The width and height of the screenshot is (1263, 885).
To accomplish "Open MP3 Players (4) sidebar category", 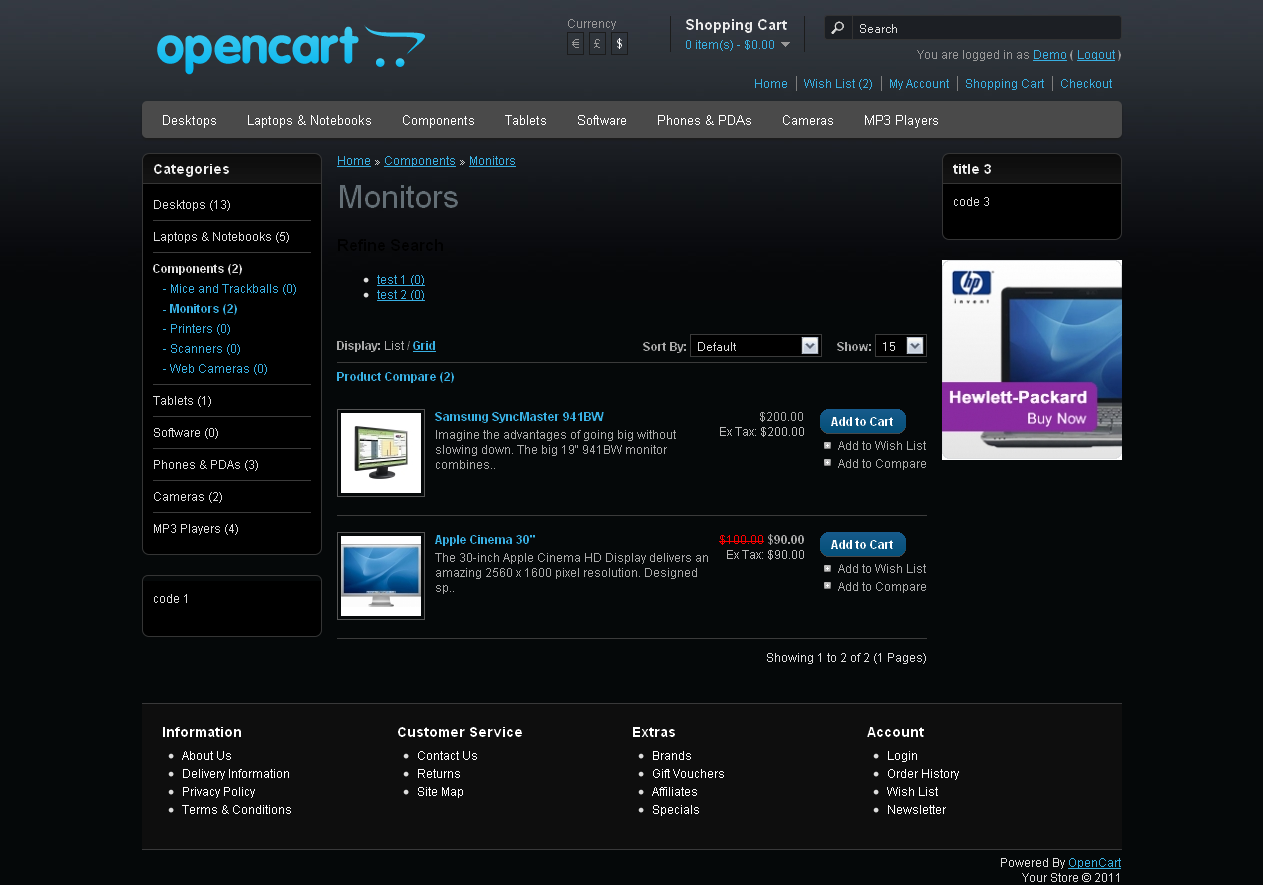I will (x=196, y=529).
